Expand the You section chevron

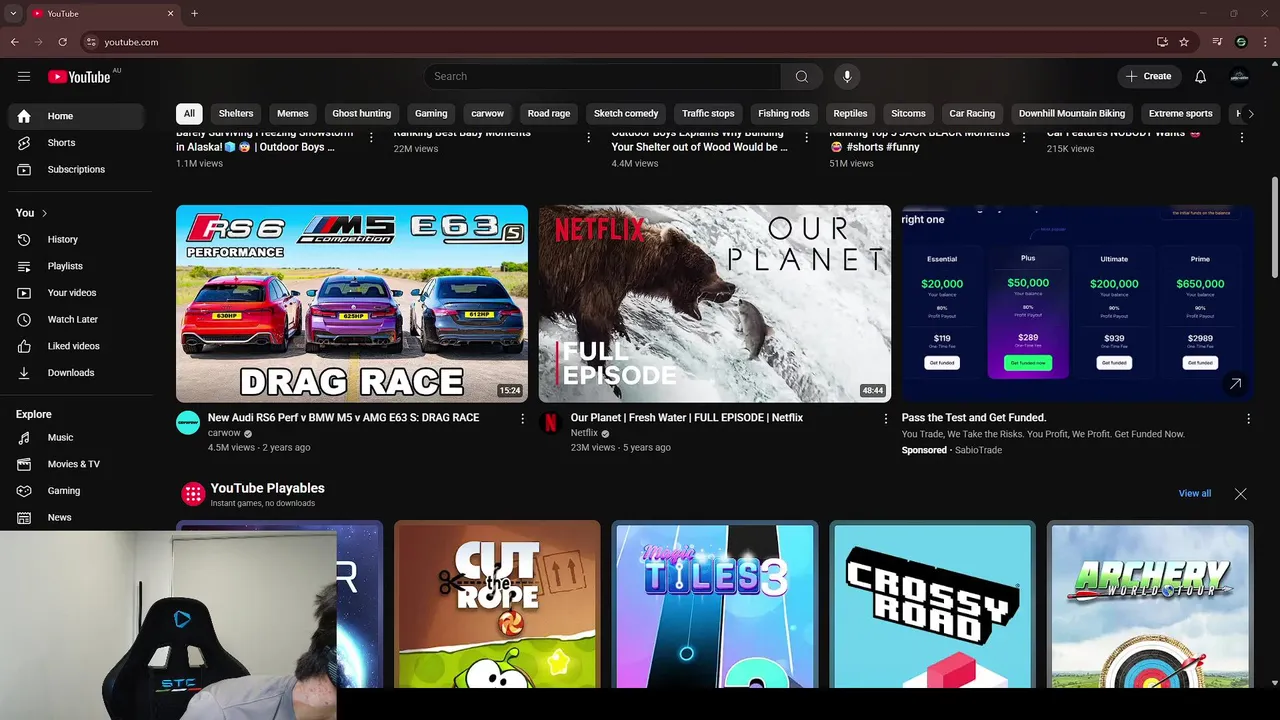pos(44,213)
